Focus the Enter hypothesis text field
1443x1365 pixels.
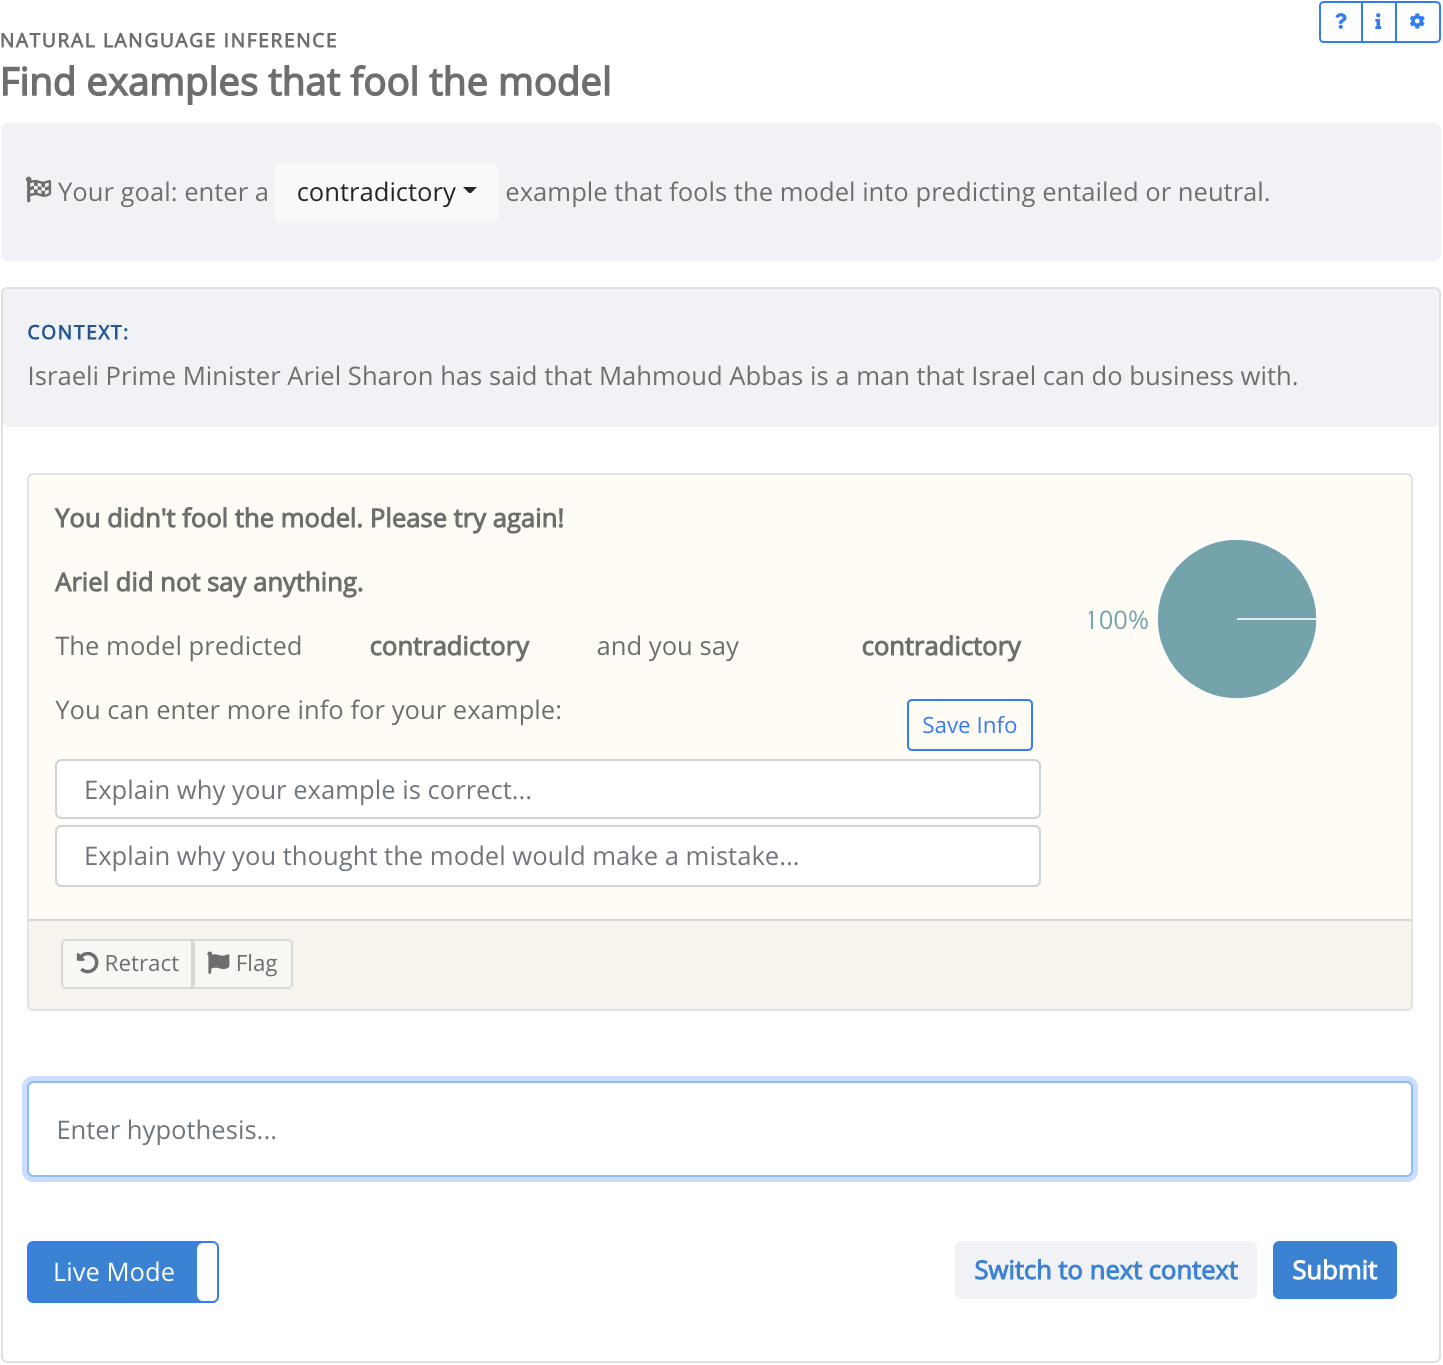(x=720, y=1129)
